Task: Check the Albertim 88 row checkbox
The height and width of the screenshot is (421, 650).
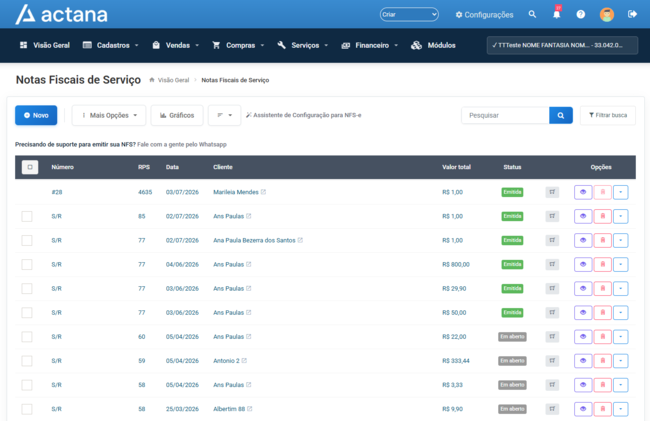Action: [x=27, y=409]
